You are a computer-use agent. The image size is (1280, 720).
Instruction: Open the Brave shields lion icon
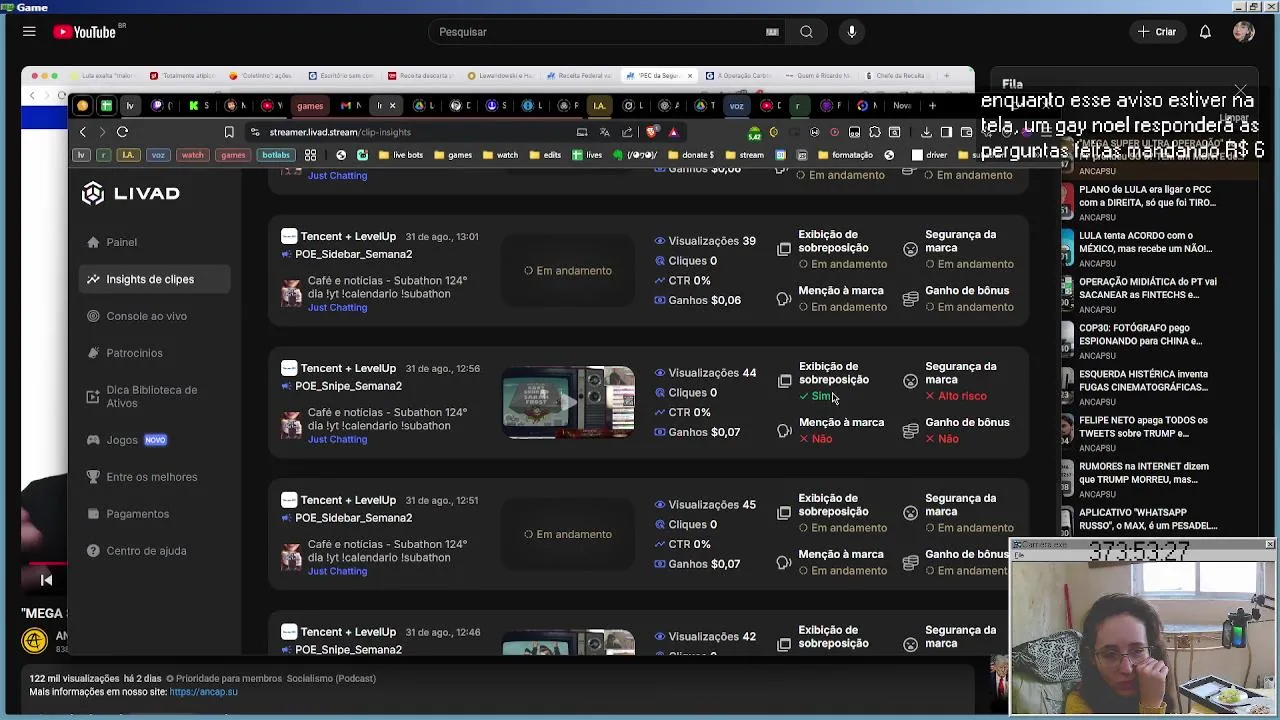(x=651, y=132)
